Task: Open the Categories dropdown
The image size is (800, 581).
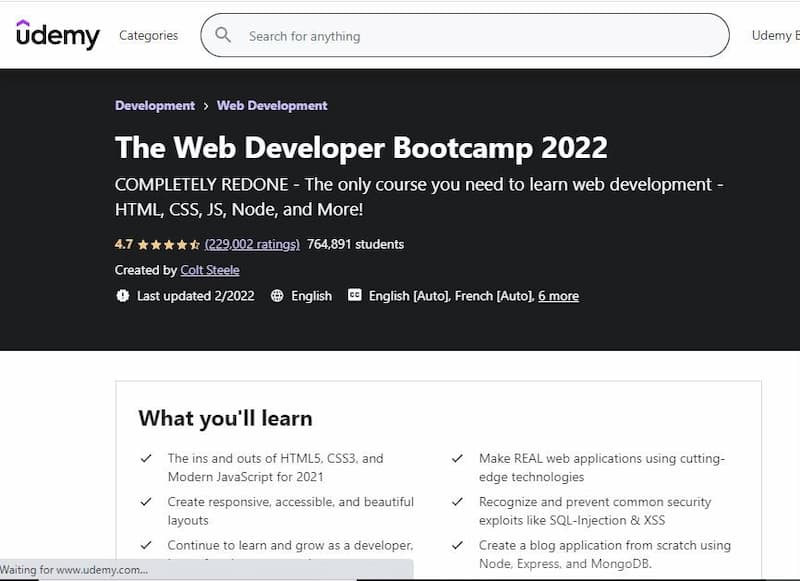Action: coord(148,35)
